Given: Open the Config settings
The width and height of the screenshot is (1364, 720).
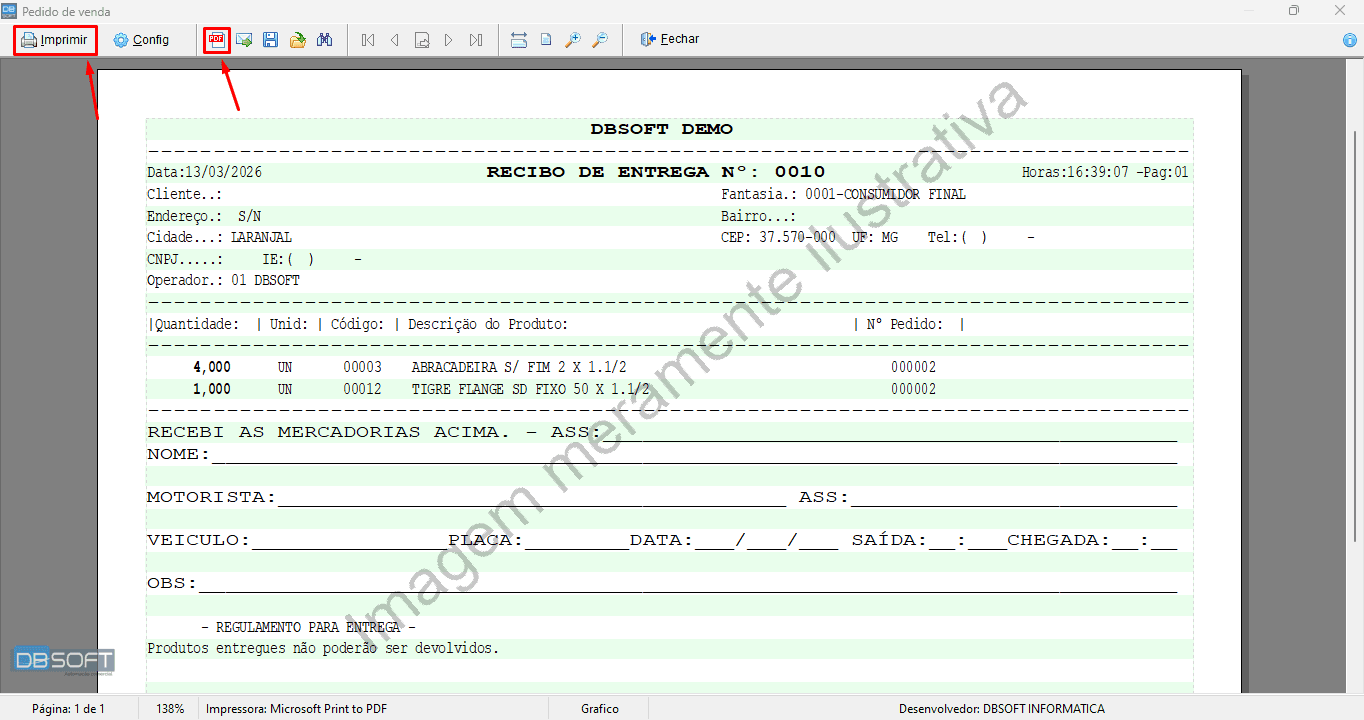Looking at the screenshot, I should click(141, 40).
